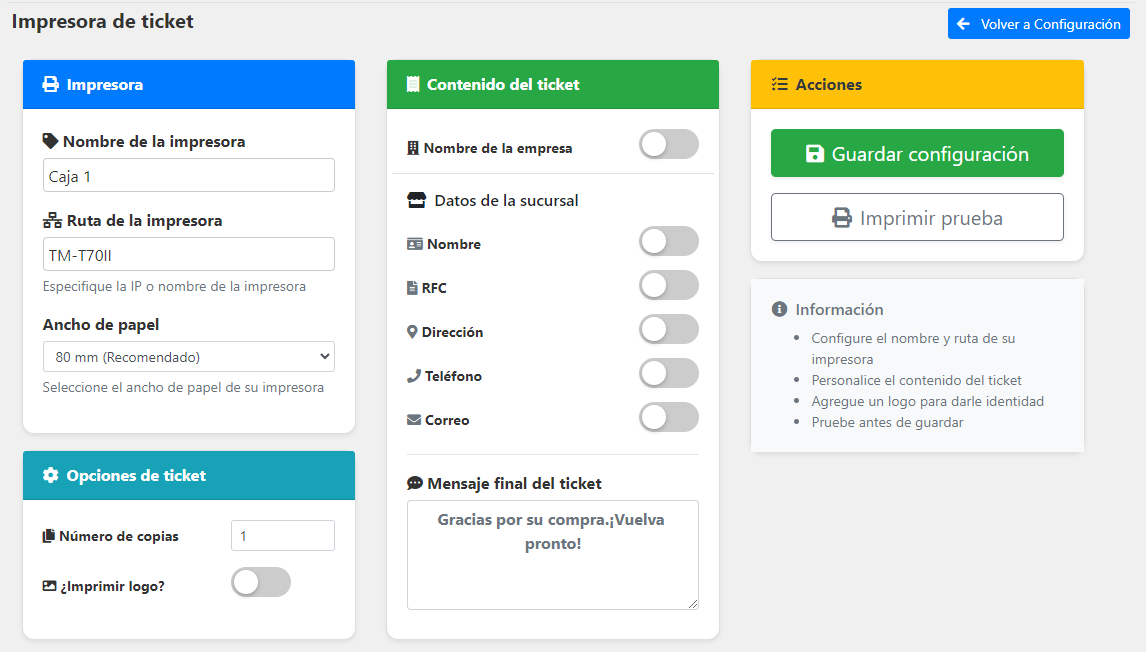1146x652 pixels.
Task: Click the envelope icon beside Correo
Action: point(414,419)
